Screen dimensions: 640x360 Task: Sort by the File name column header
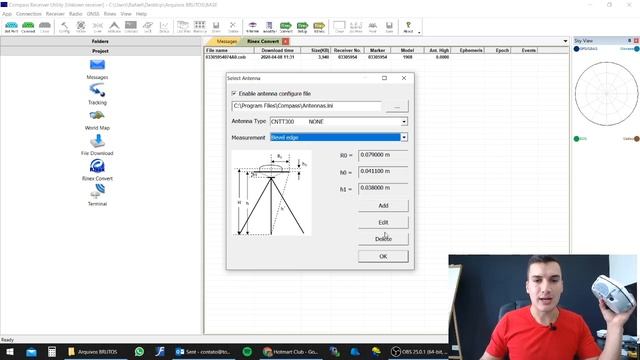coord(229,50)
